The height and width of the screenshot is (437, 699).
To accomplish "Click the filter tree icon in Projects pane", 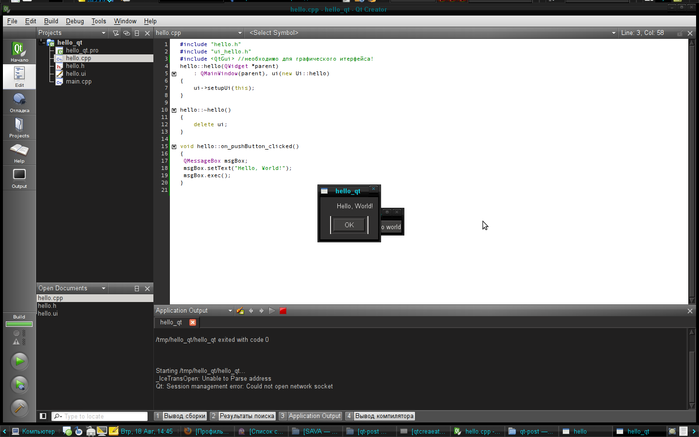I will click(116, 33).
